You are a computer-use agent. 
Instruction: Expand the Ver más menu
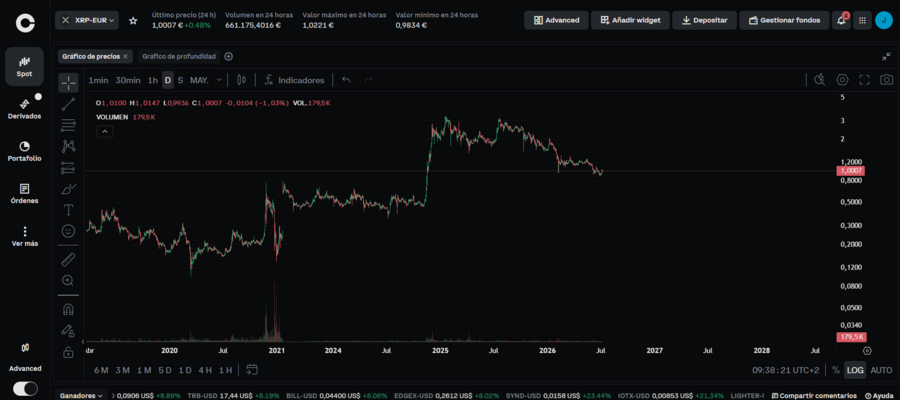(x=25, y=236)
